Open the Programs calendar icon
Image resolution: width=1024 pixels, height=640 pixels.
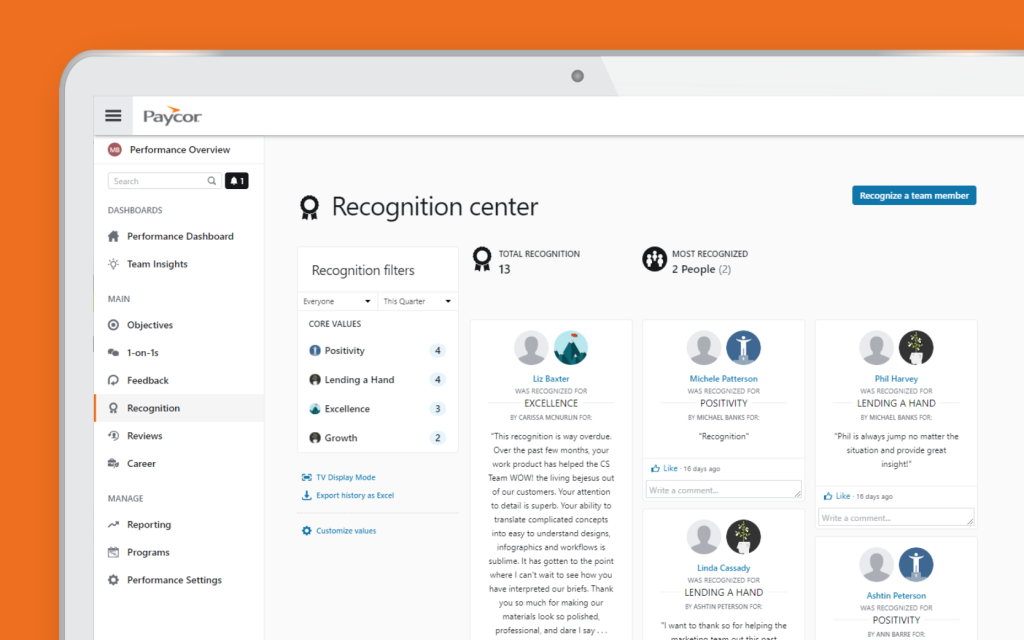tap(112, 552)
